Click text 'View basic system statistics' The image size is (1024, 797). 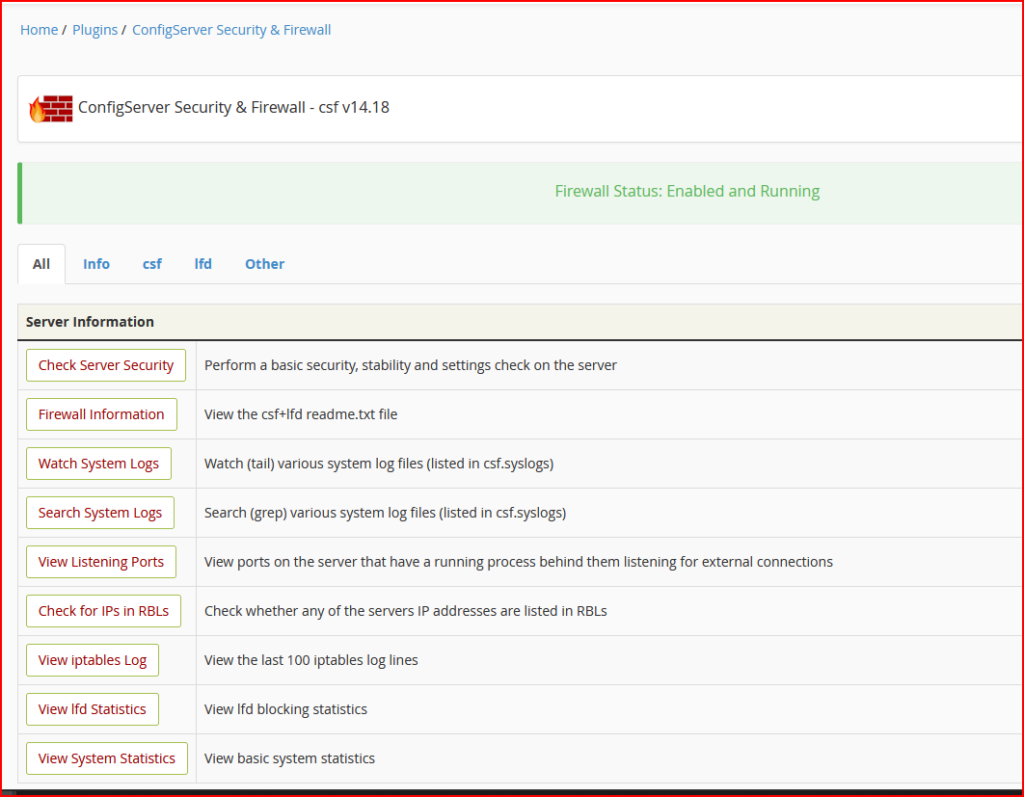pos(289,758)
